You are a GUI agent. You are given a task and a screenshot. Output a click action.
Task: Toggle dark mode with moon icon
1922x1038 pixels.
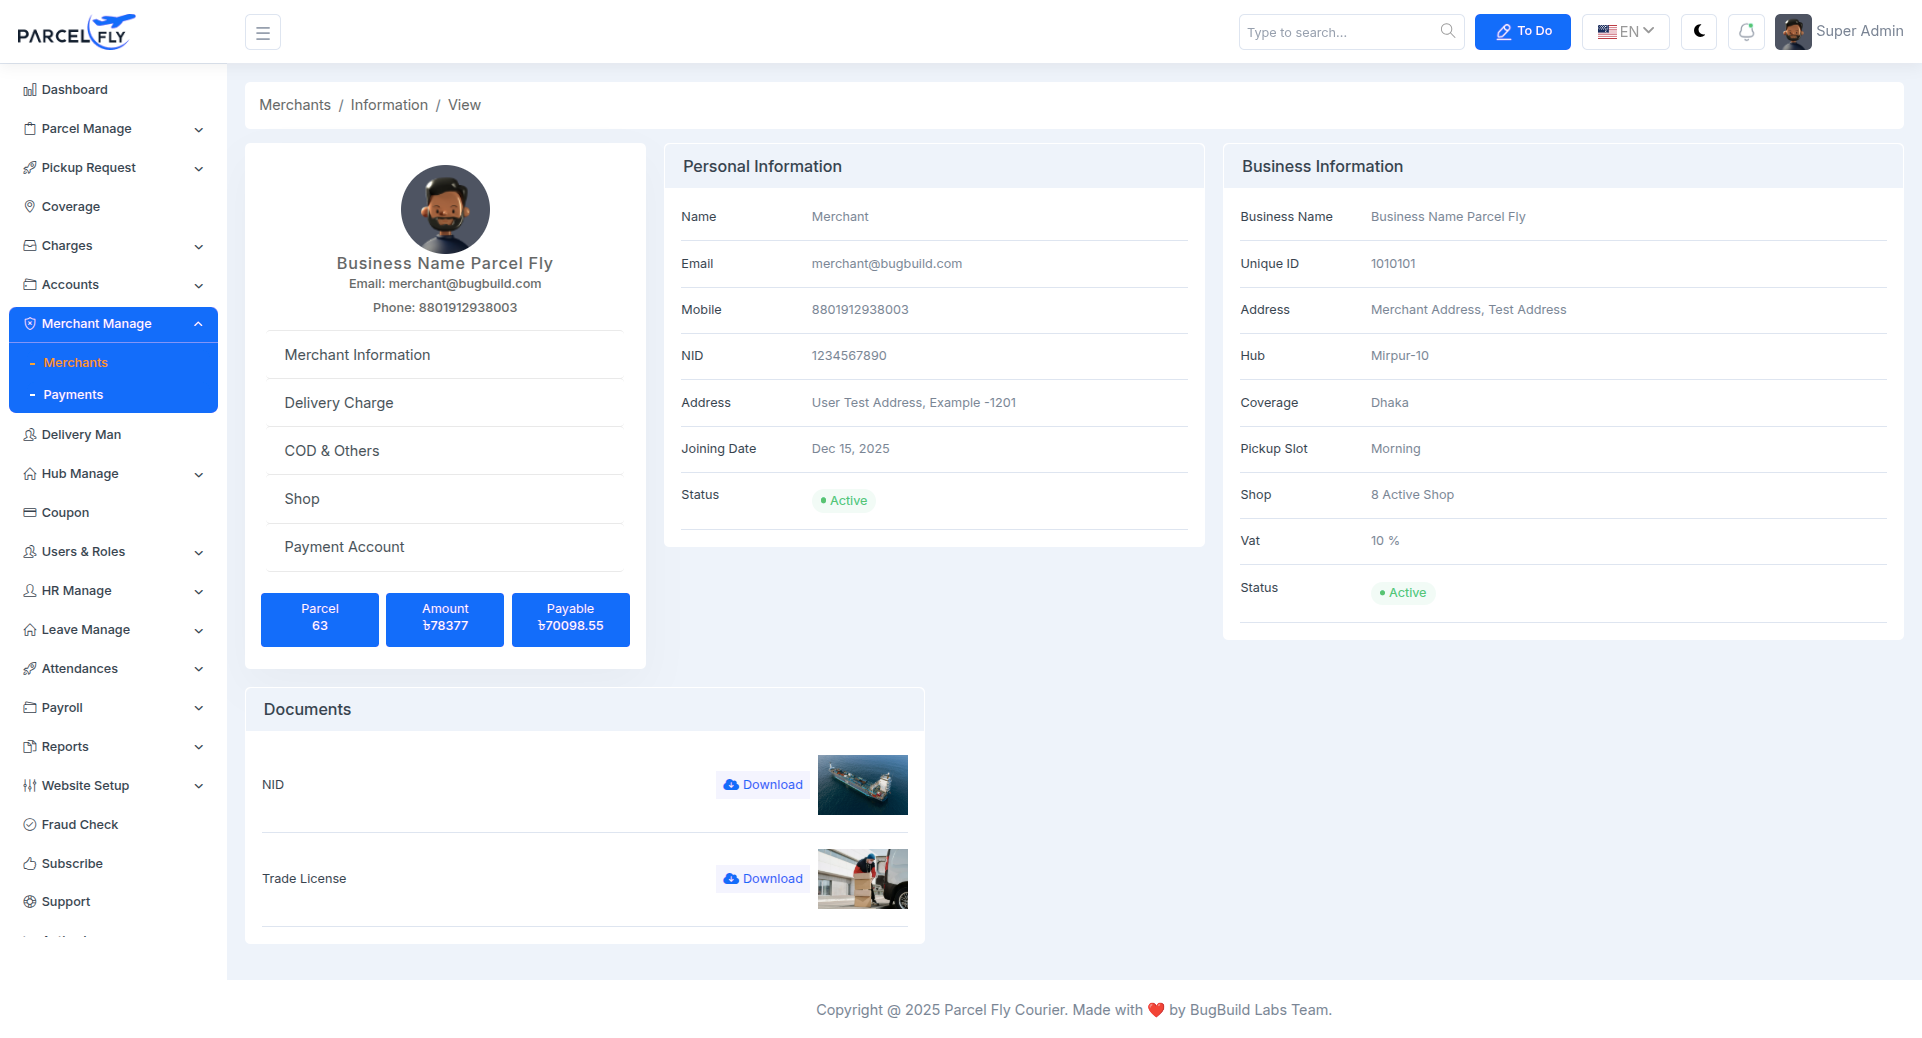pos(1699,32)
